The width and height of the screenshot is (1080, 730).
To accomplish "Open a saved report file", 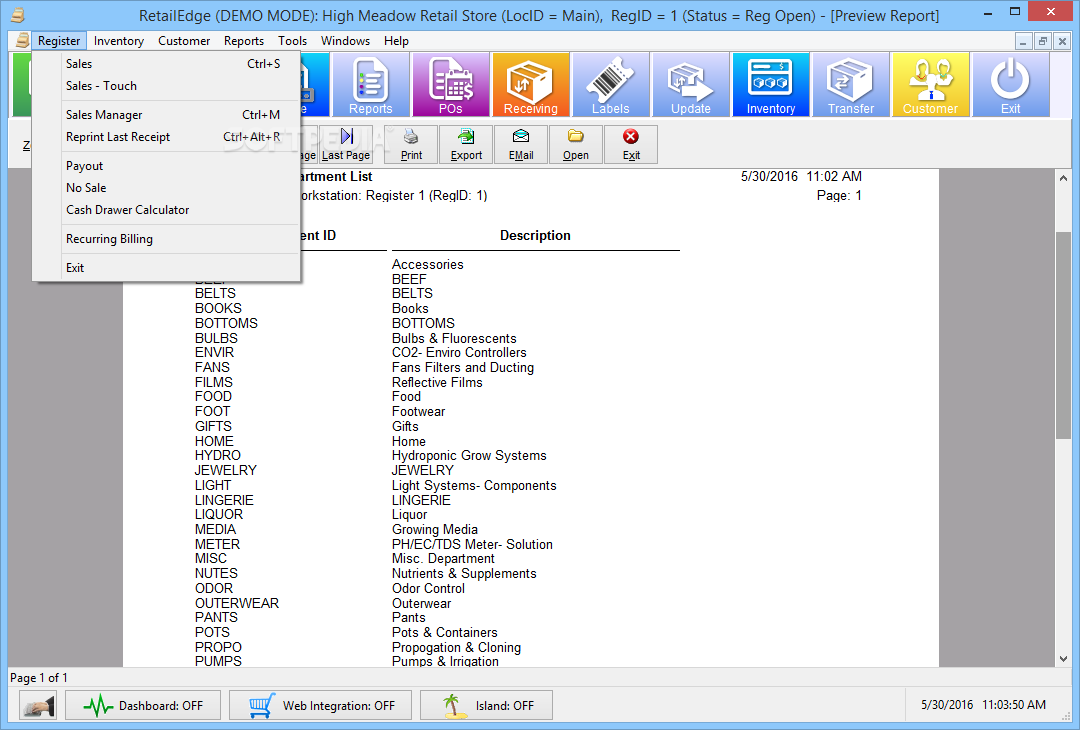I will (576, 145).
